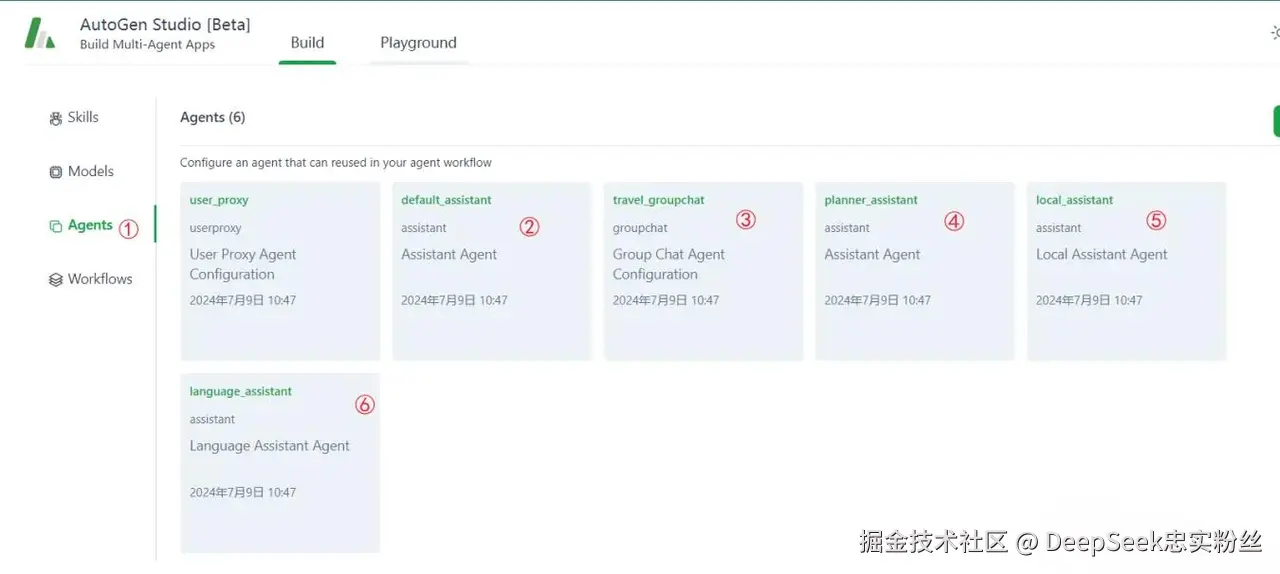Open the travel_groupchat agent card

pos(703,271)
